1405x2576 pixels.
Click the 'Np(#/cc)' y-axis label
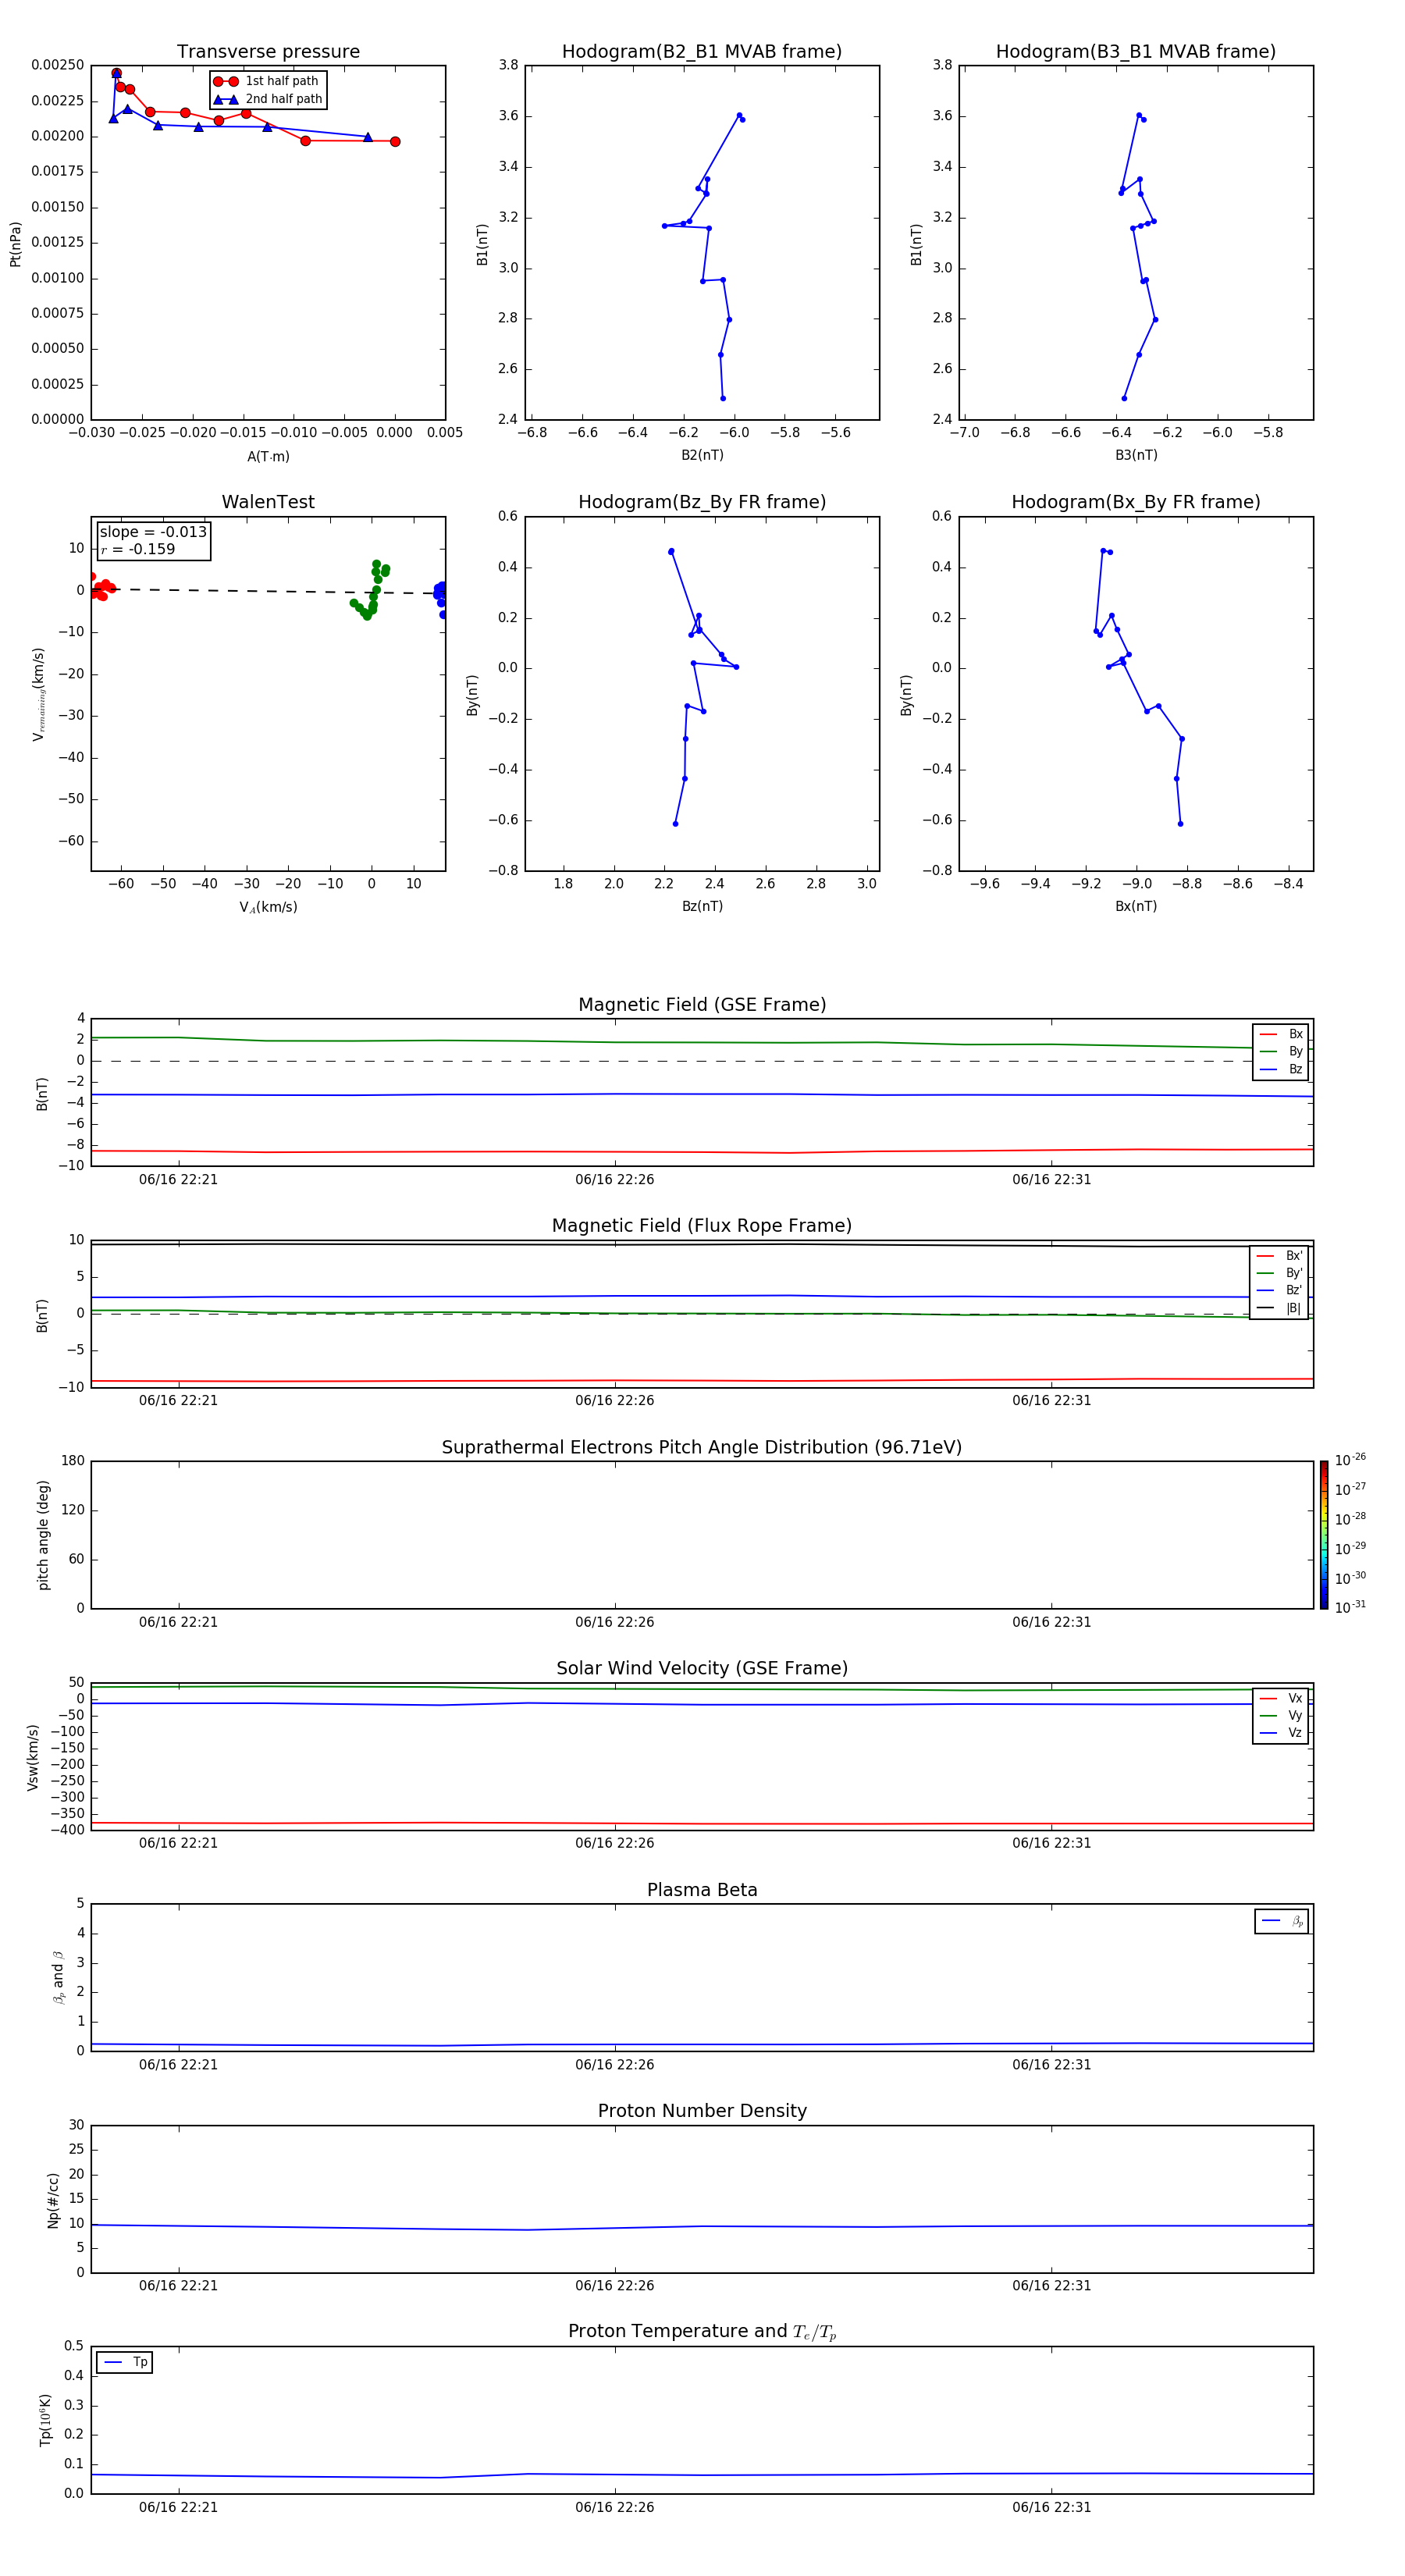(53, 2200)
